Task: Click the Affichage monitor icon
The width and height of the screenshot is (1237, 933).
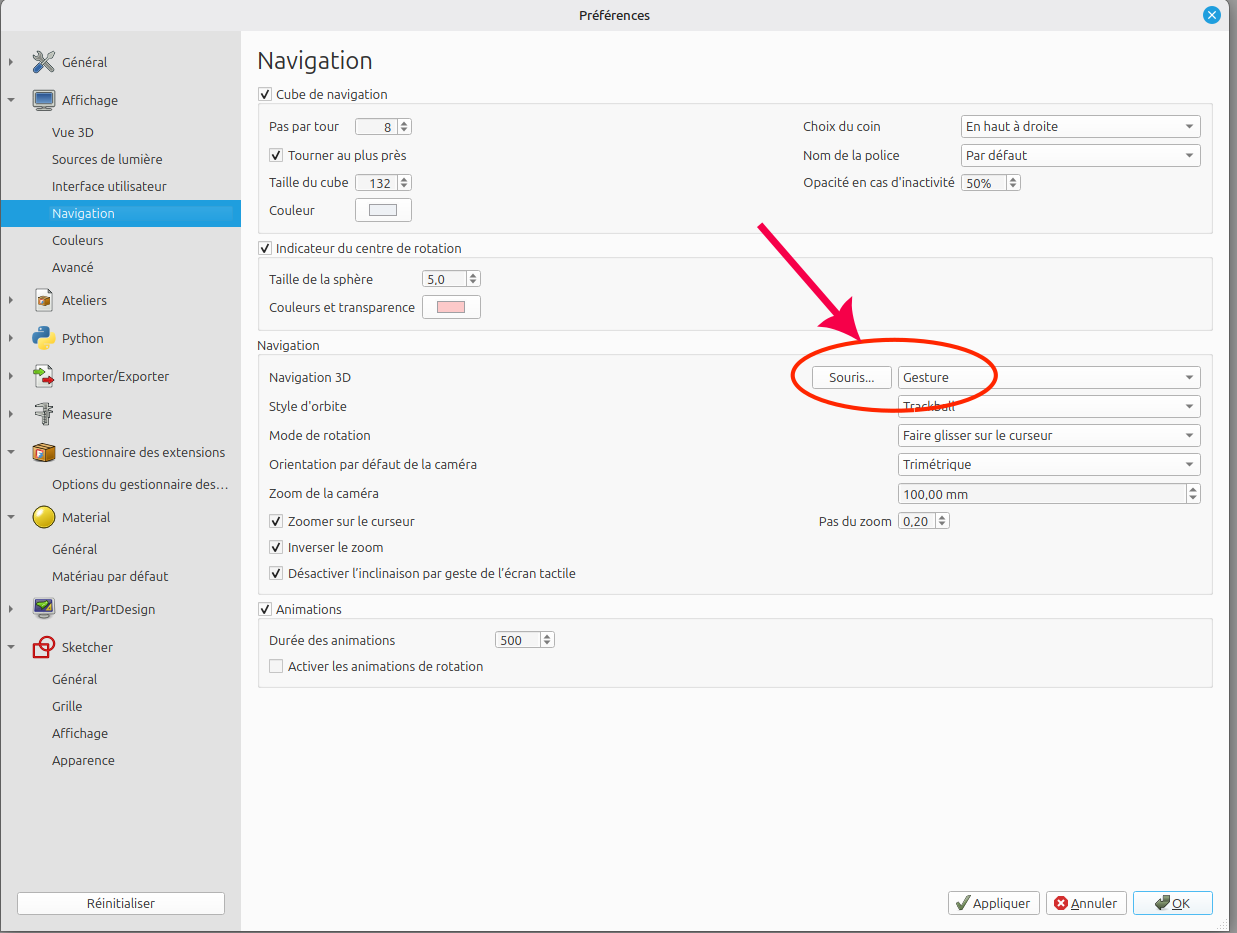Action: [x=43, y=100]
